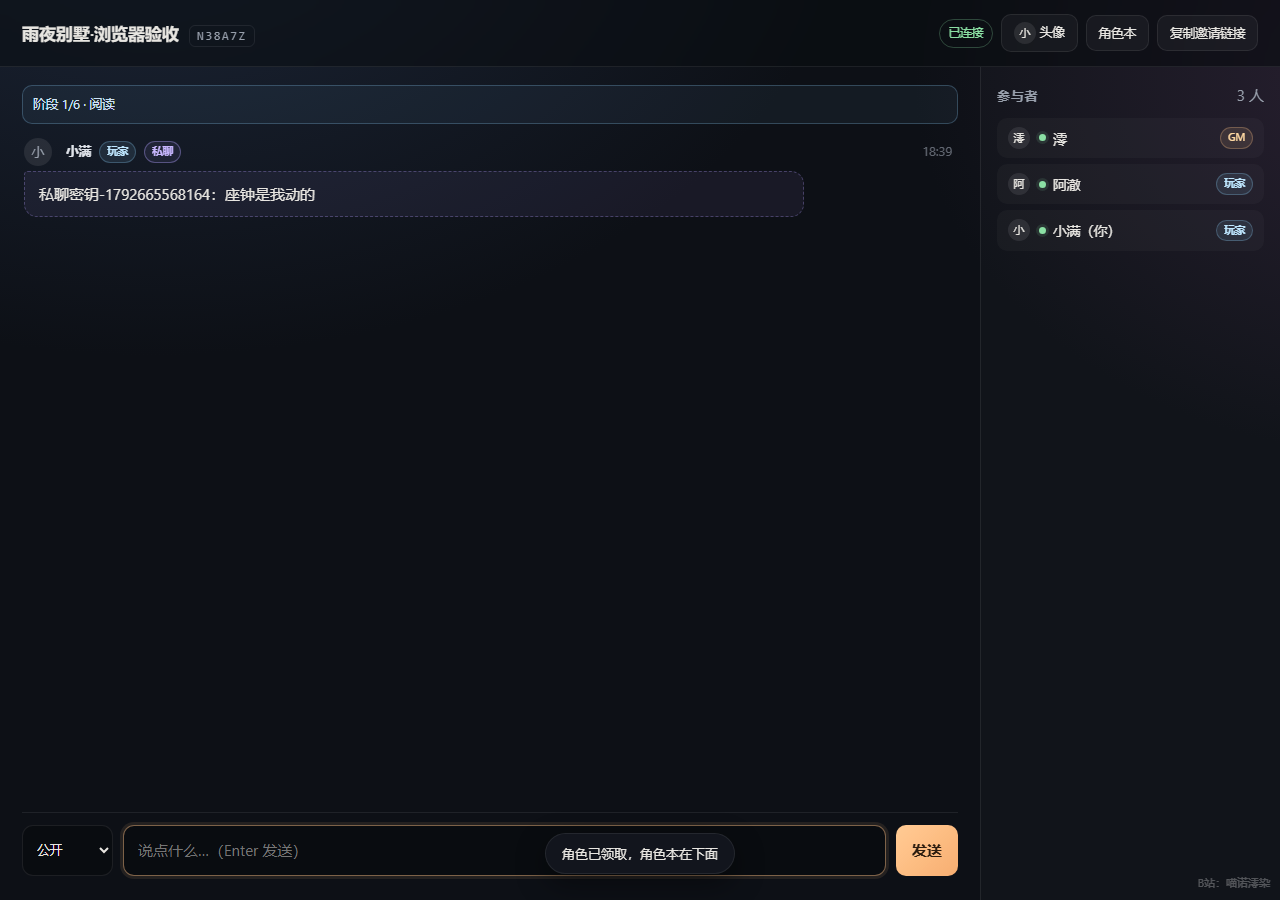Click the 玩家 badge next to 小满（你）

[x=1234, y=230]
